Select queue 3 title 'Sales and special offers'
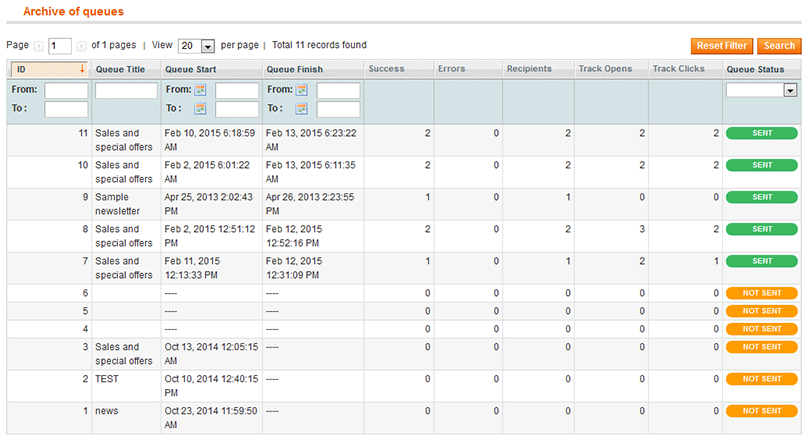The height and width of the screenshot is (442, 811). click(x=126, y=354)
